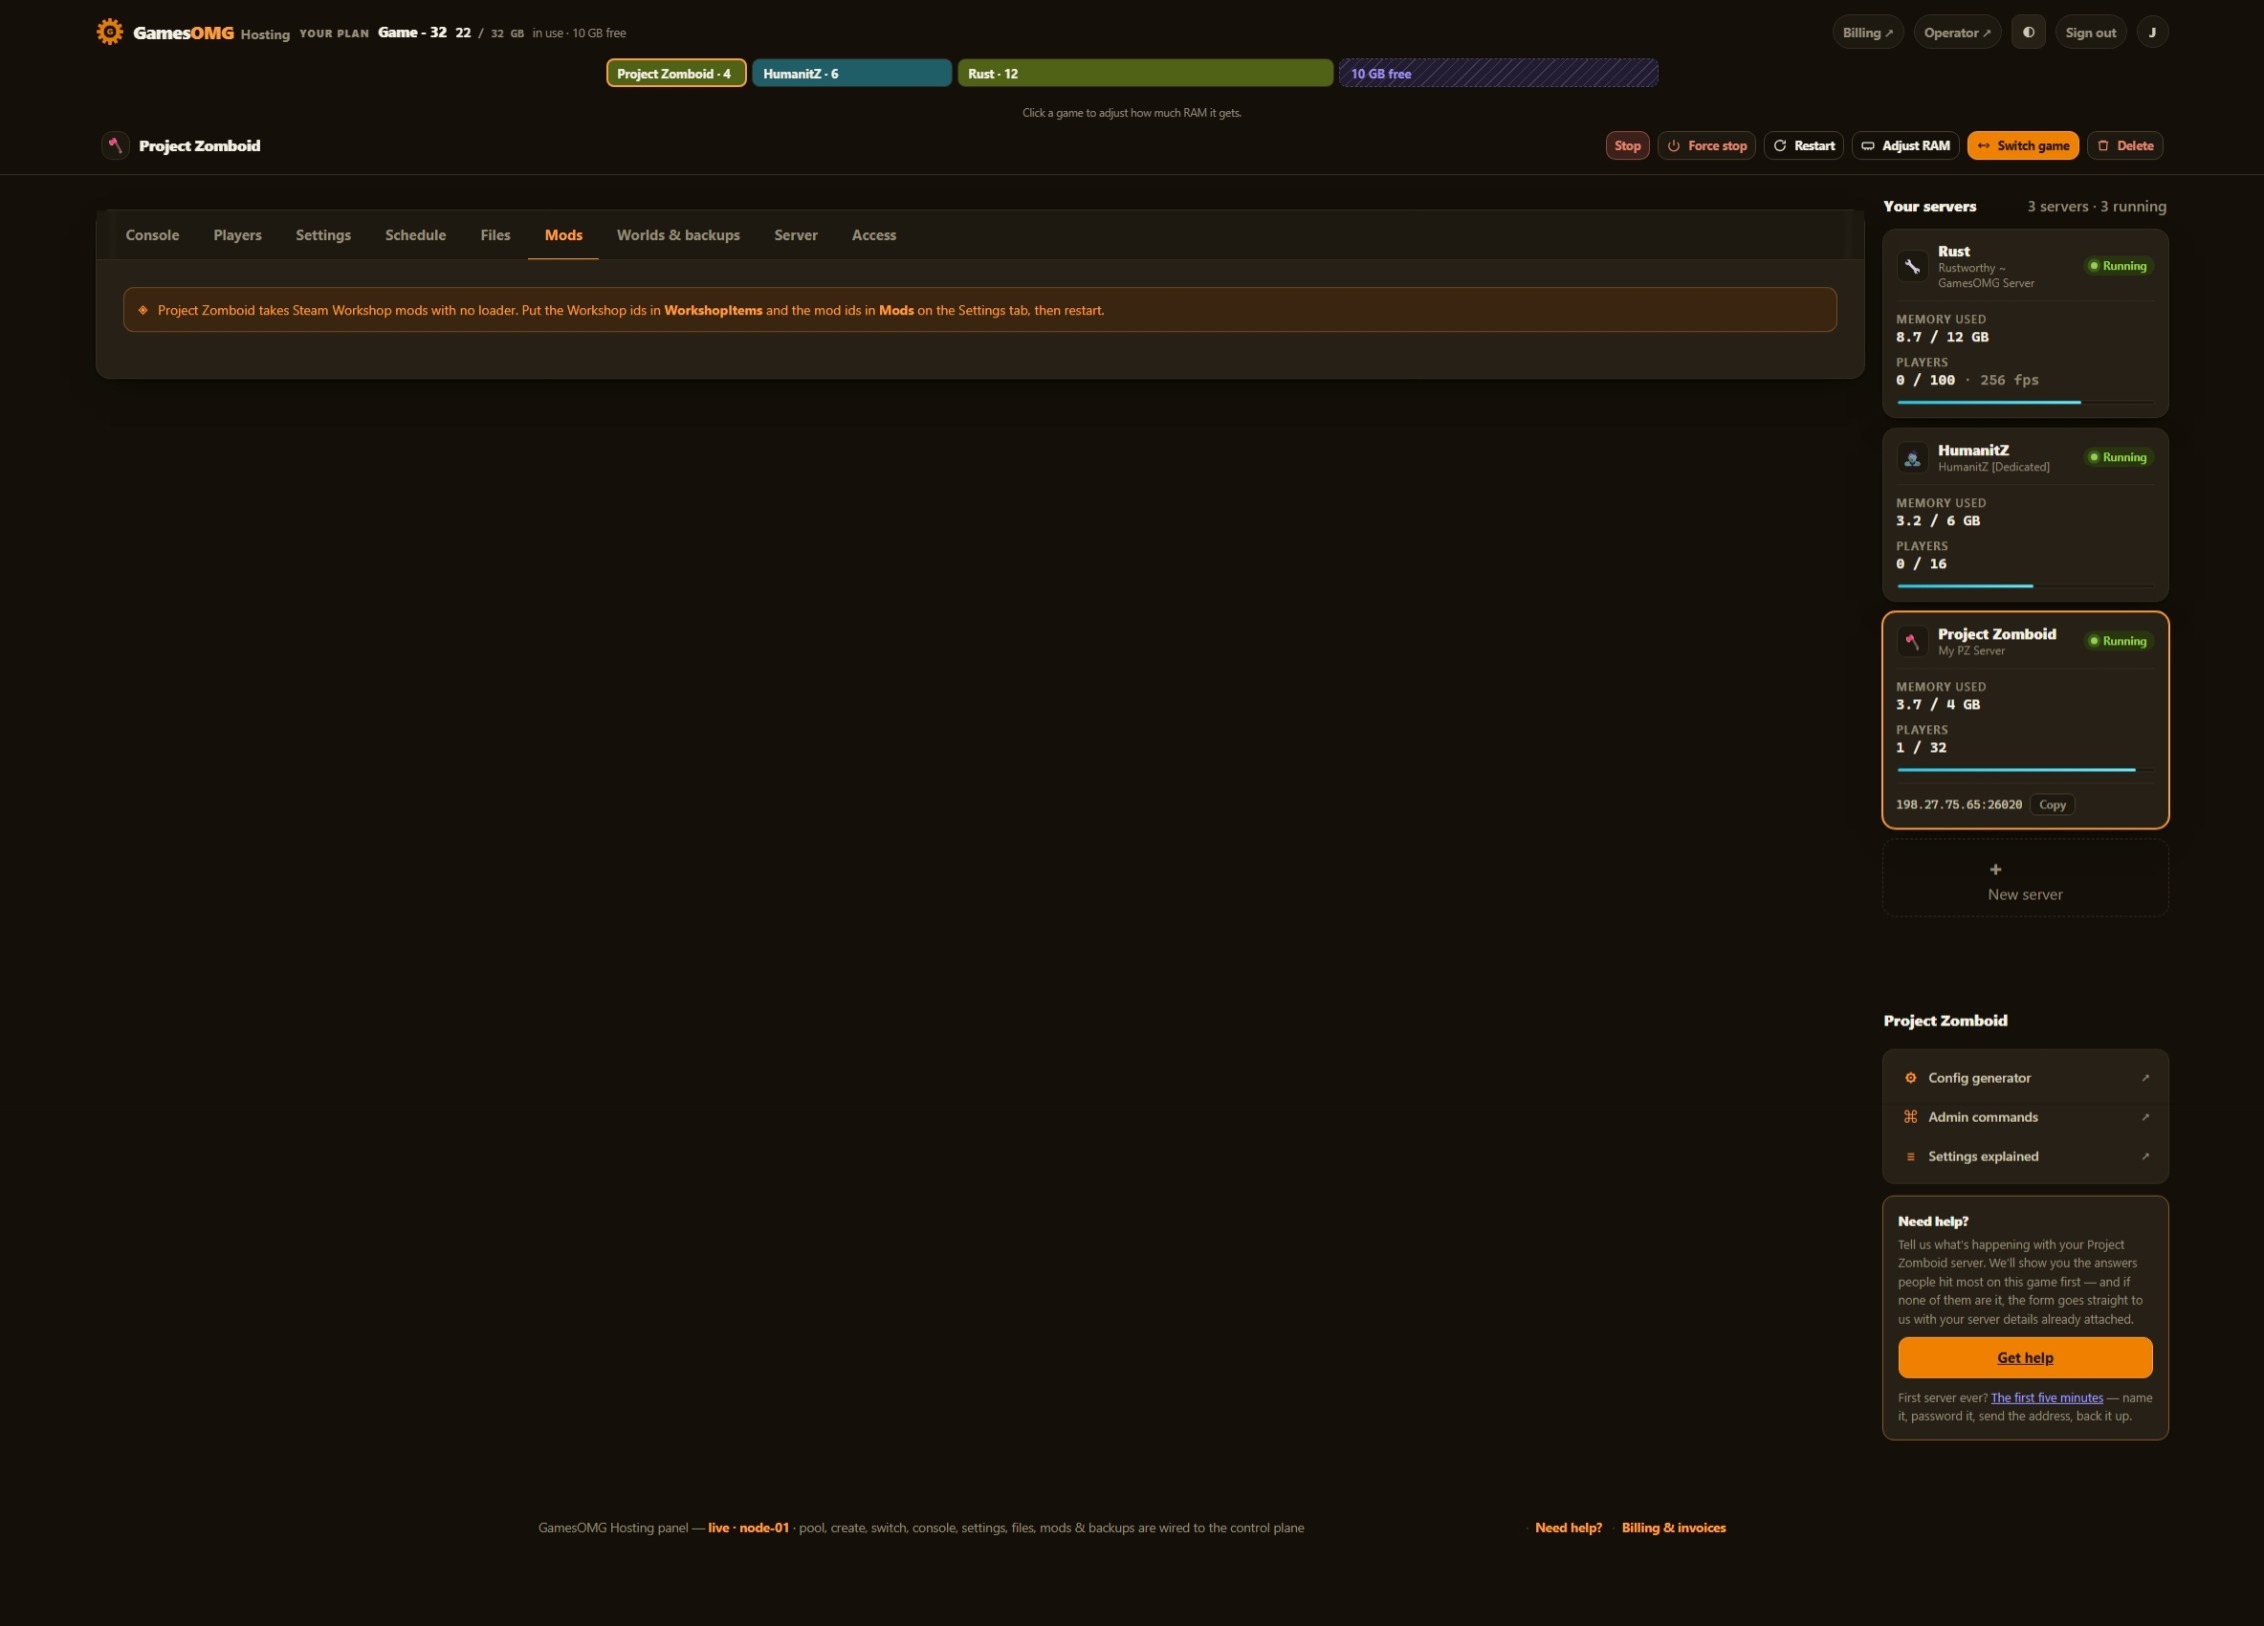Screen dimensions: 2264x1626
Task: Open the Access tab
Action: click(x=874, y=235)
